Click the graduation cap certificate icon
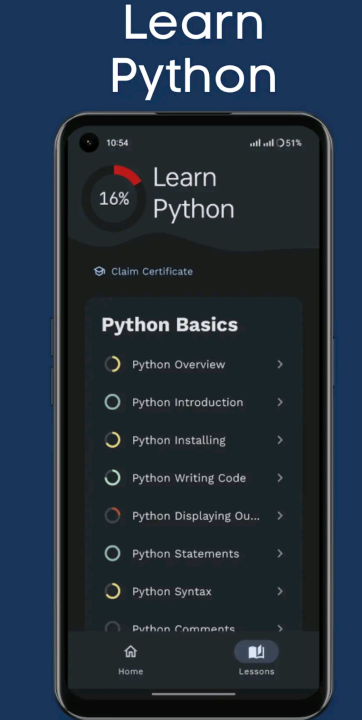Viewport: 362px width, 720px height. (99, 271)
